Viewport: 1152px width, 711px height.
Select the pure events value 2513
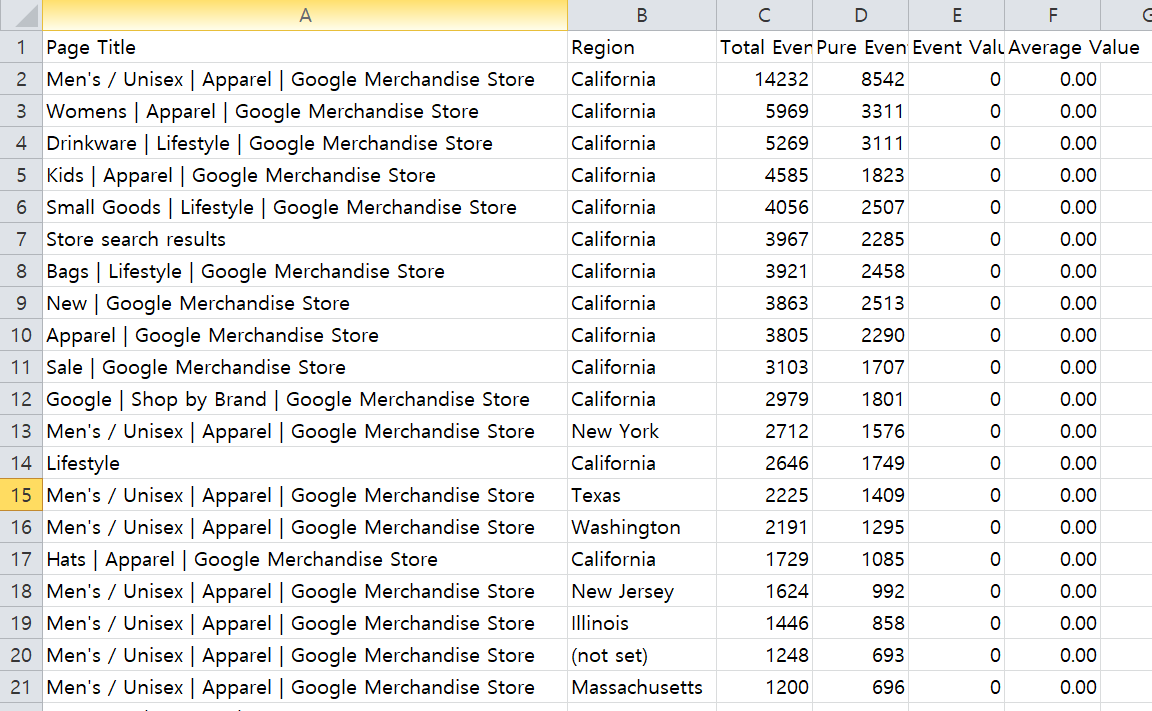tap(860, 303)
